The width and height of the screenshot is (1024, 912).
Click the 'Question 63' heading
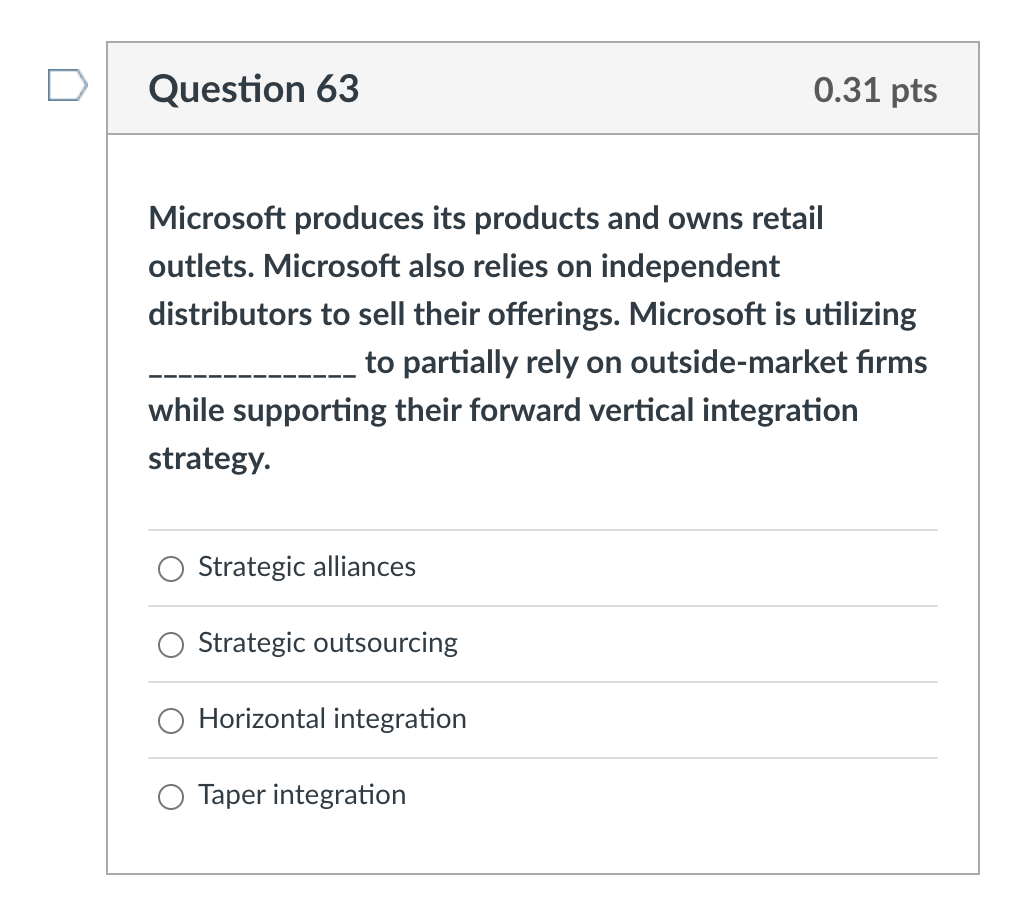(x=254, y=90)
